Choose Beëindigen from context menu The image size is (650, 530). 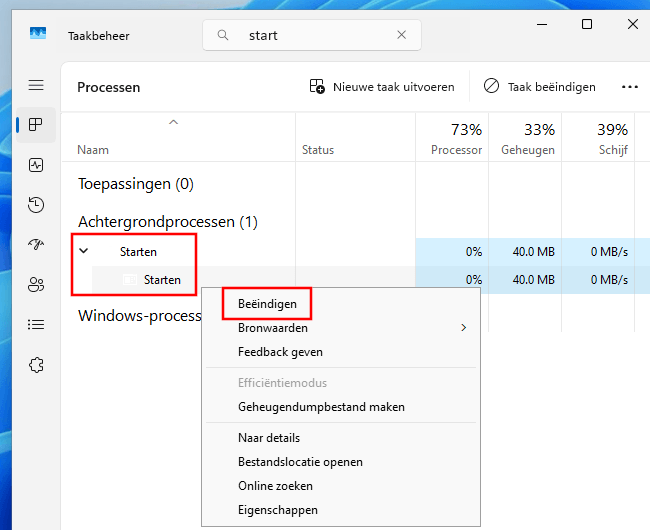point(267,304)
